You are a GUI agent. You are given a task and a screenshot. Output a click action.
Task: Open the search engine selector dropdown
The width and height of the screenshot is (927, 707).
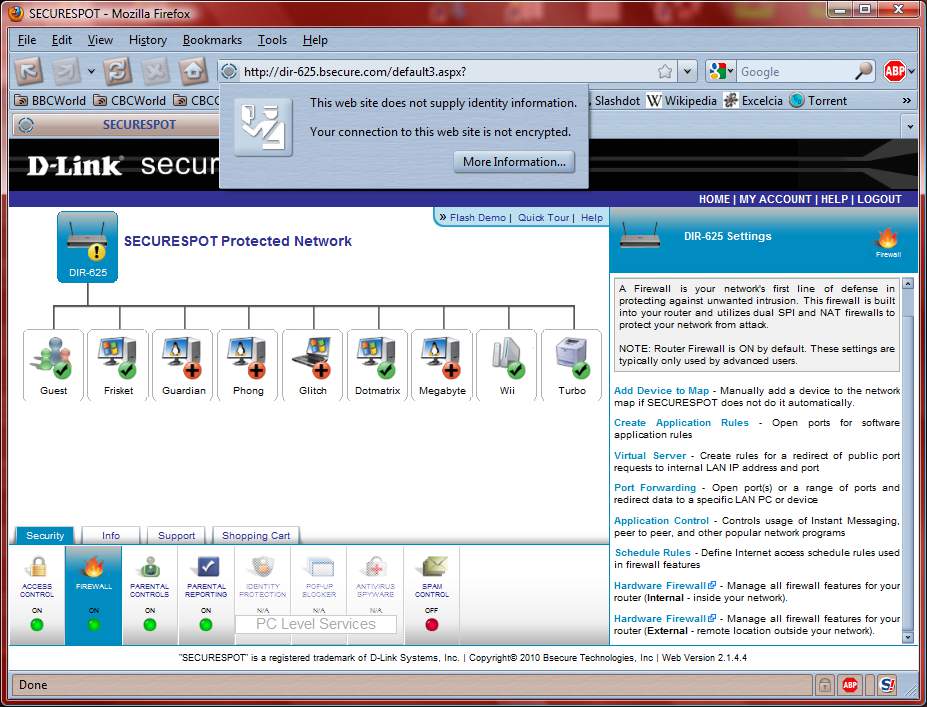(721, 72)
